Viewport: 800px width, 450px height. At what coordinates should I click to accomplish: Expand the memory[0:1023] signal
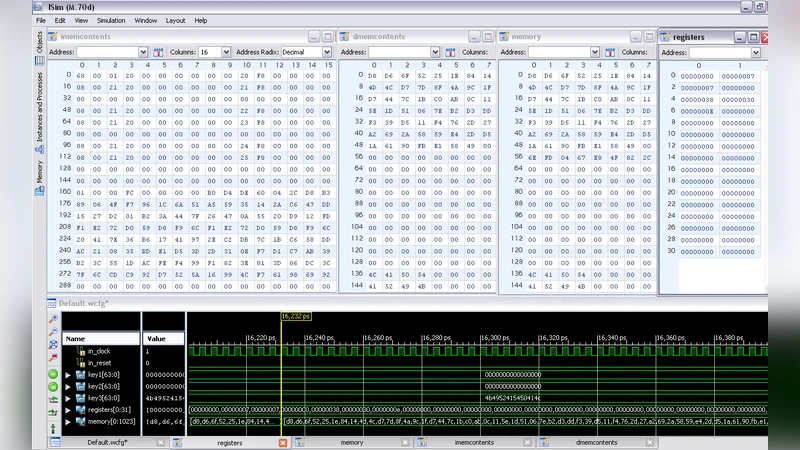[x=68, y=422]
